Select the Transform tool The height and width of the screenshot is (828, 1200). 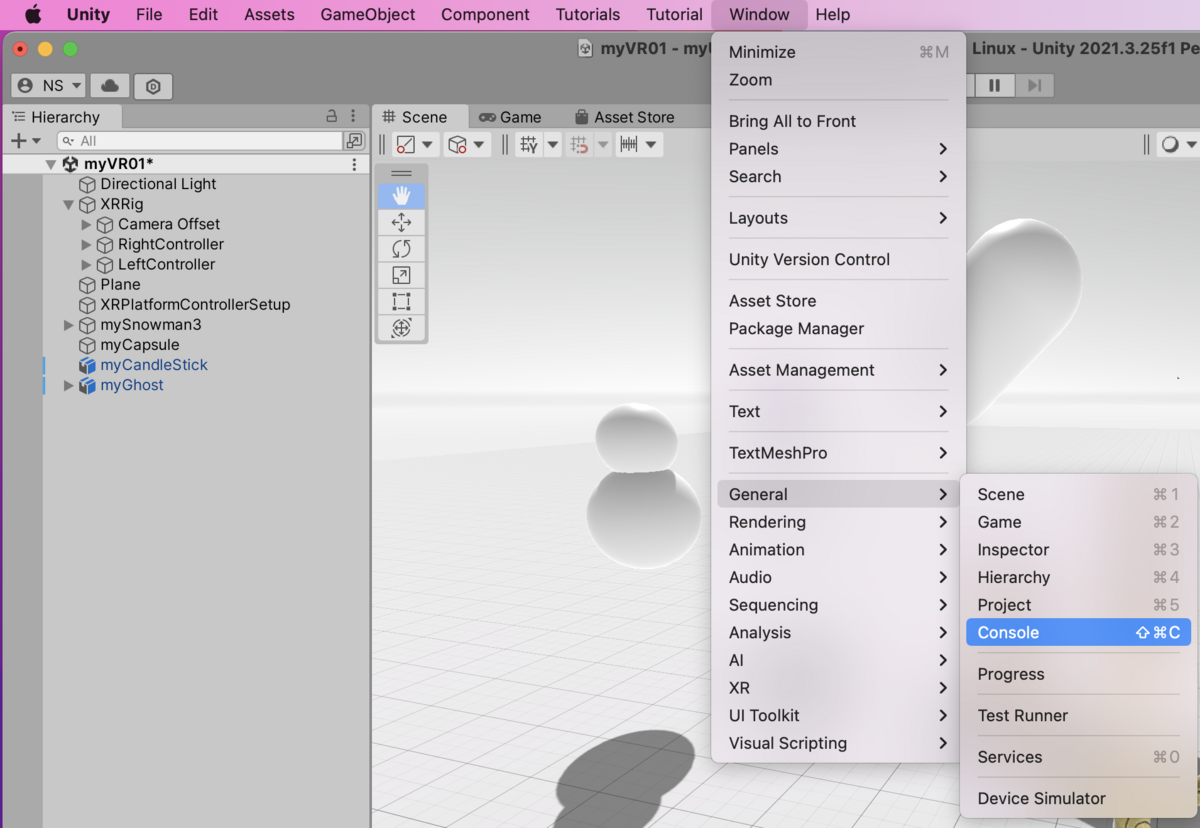[401, 328]
